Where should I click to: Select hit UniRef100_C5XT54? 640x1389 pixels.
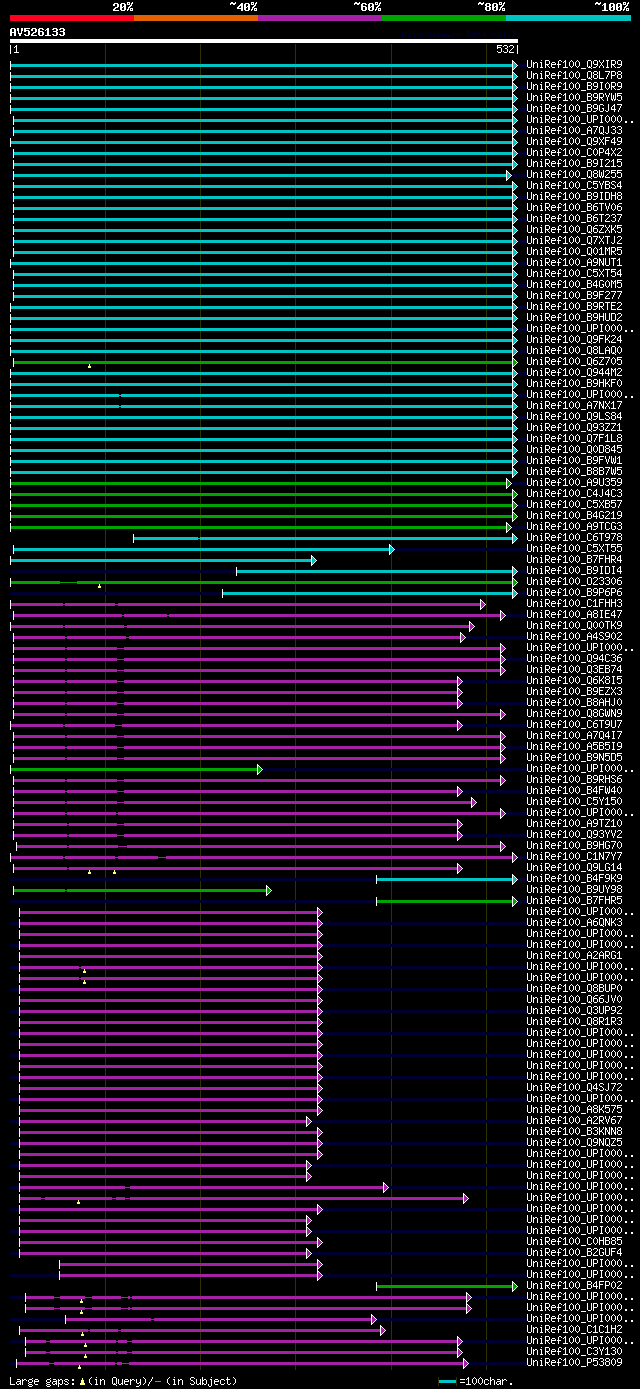coord(574,273)
